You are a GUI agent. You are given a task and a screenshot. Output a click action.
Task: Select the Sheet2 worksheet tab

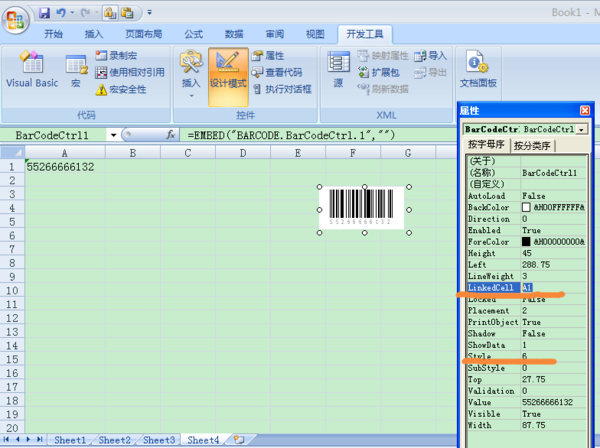(114, 440)
